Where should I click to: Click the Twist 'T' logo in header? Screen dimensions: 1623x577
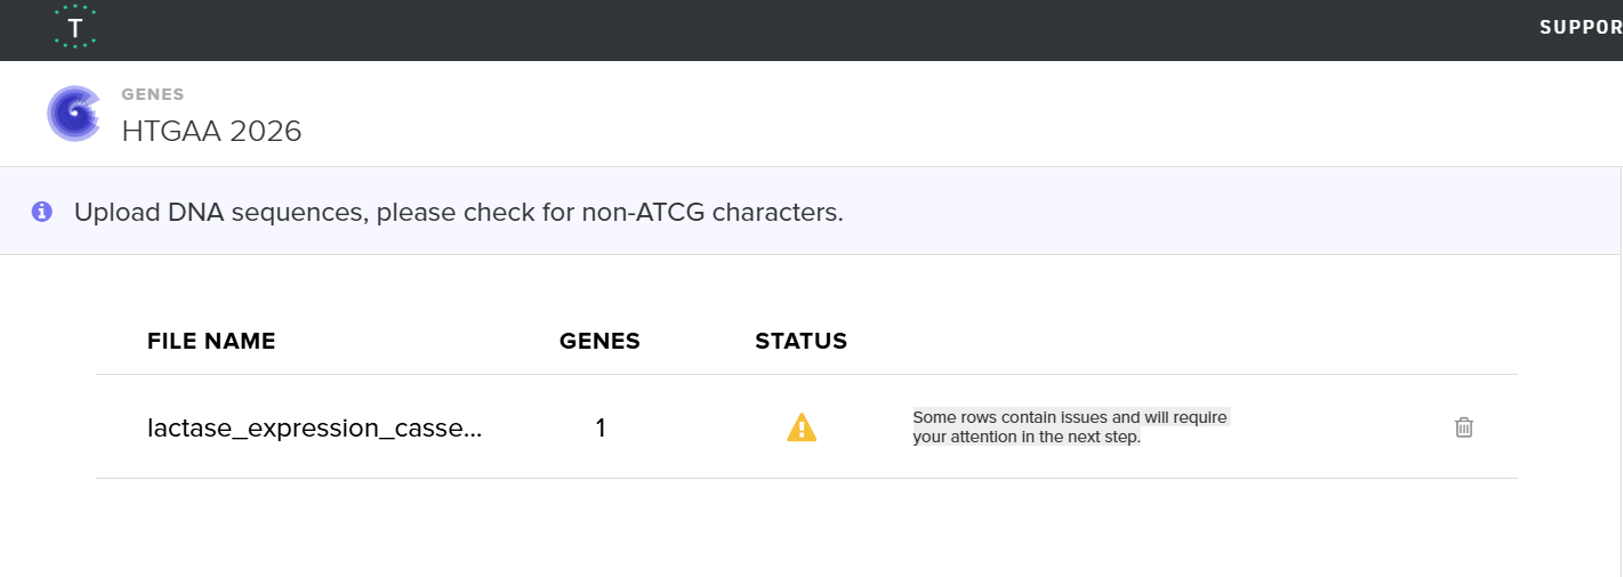coord(75,28)
